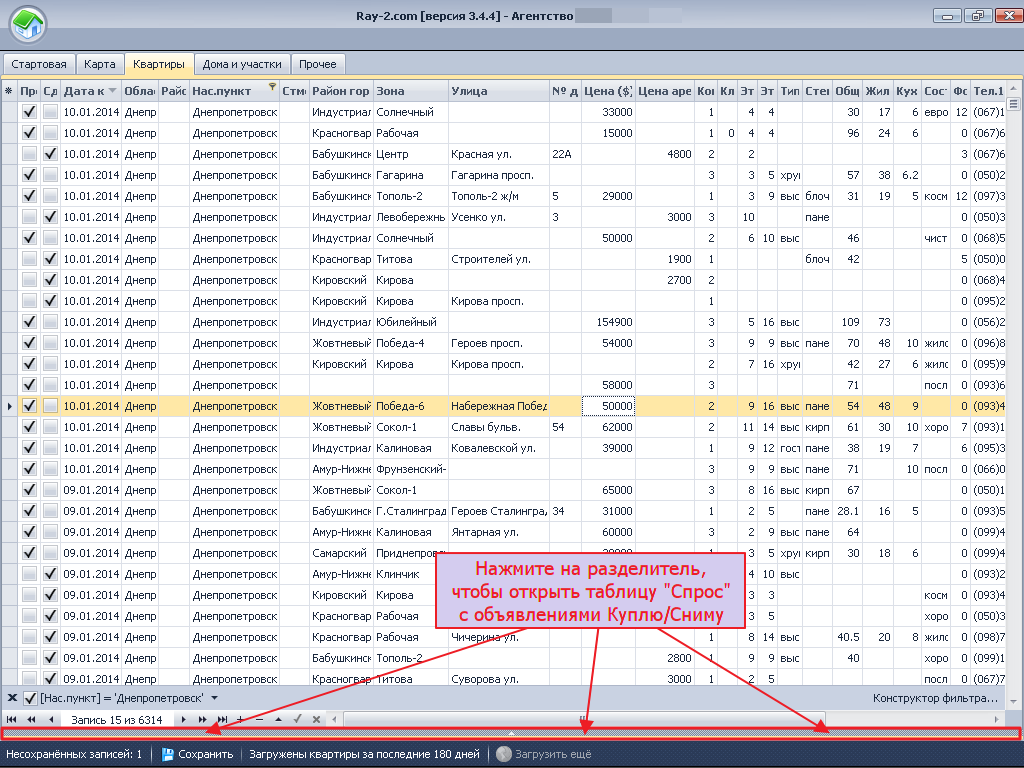This screenshot has width=1024, height=768.
Task: Click the filter funnel on Нас.пункт column
Action: click(x=272, y=87)
